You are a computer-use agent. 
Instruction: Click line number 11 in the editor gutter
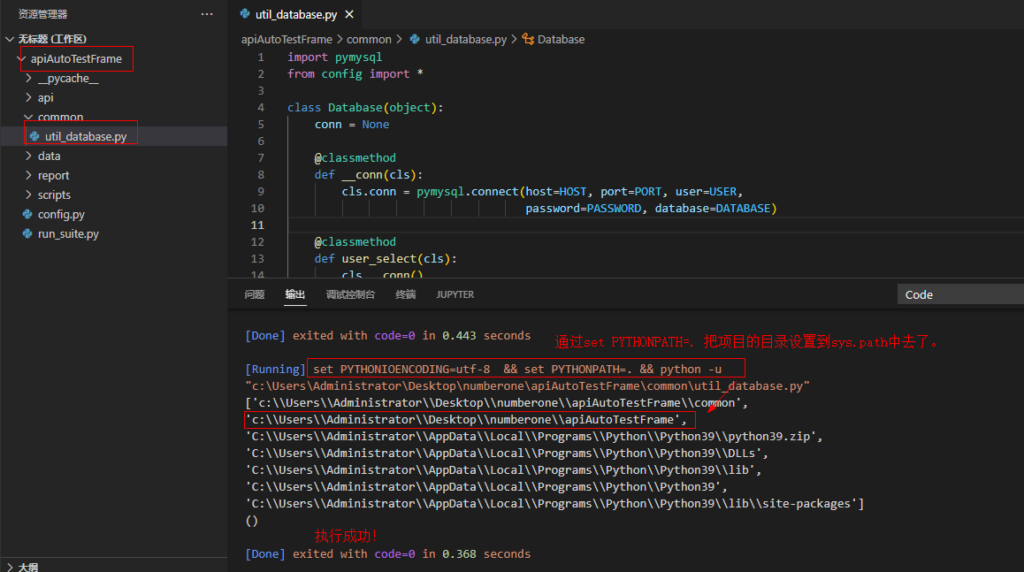(258, 225)
